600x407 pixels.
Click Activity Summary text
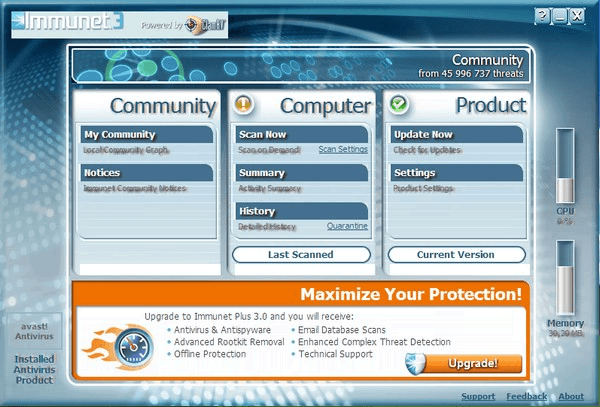(270, 188)
